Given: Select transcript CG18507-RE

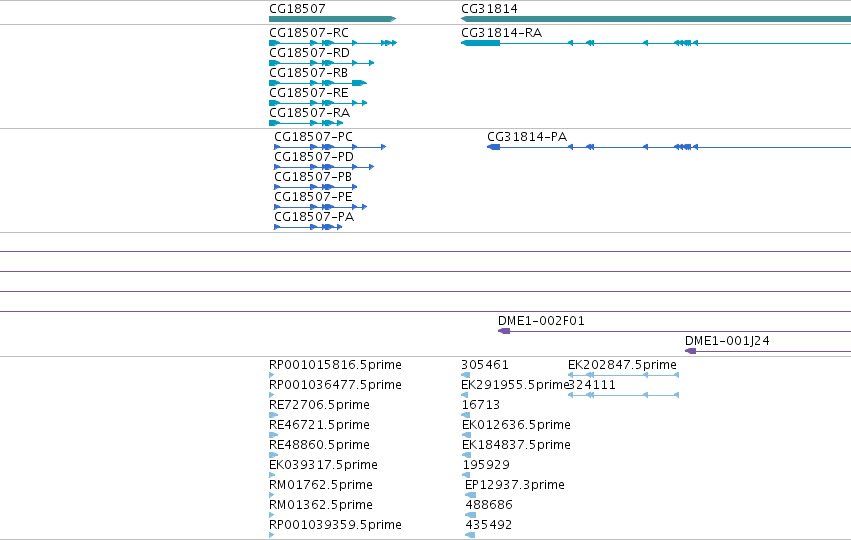Looking at the screenshot, I should pos(309,93).
